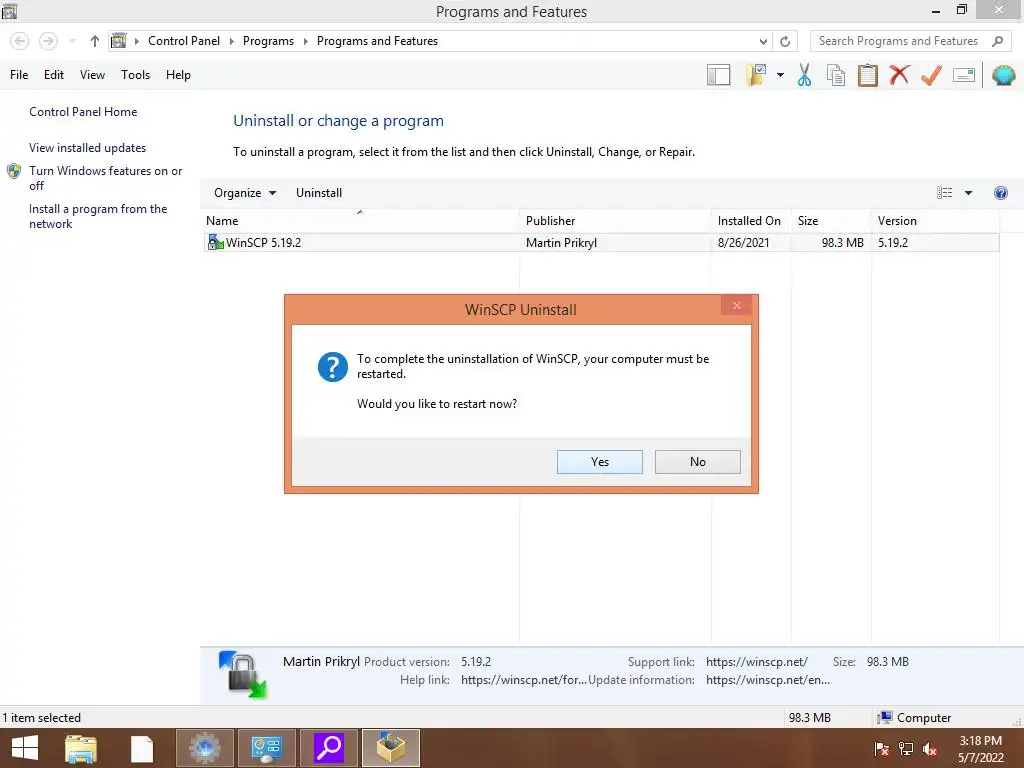The image size is (1024, 768).
Task: Click the WinSCP padlock icon in details pane
Action: click(x=244, y=675)
